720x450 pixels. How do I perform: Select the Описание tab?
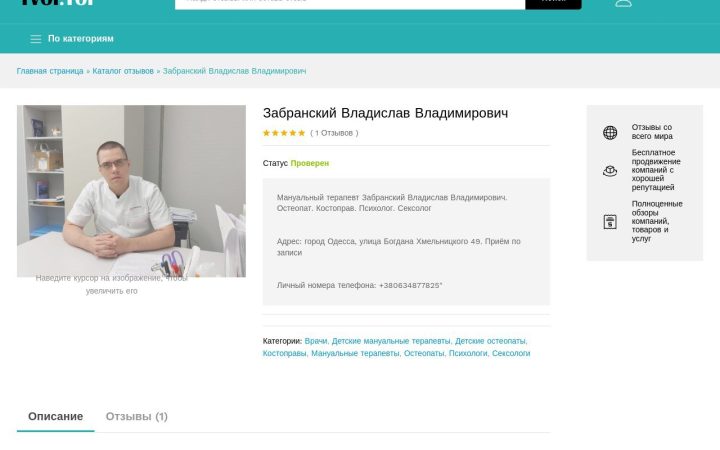(x=56, y=416)
